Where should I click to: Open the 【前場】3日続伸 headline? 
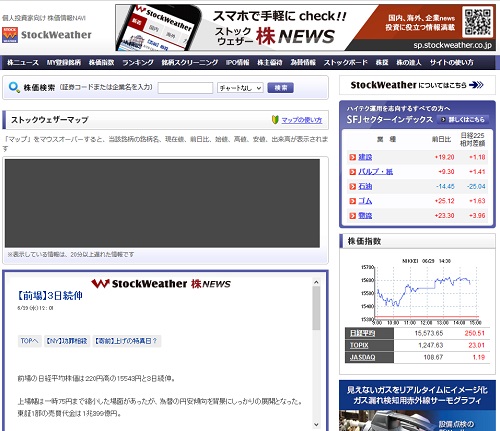pos(50,295)
